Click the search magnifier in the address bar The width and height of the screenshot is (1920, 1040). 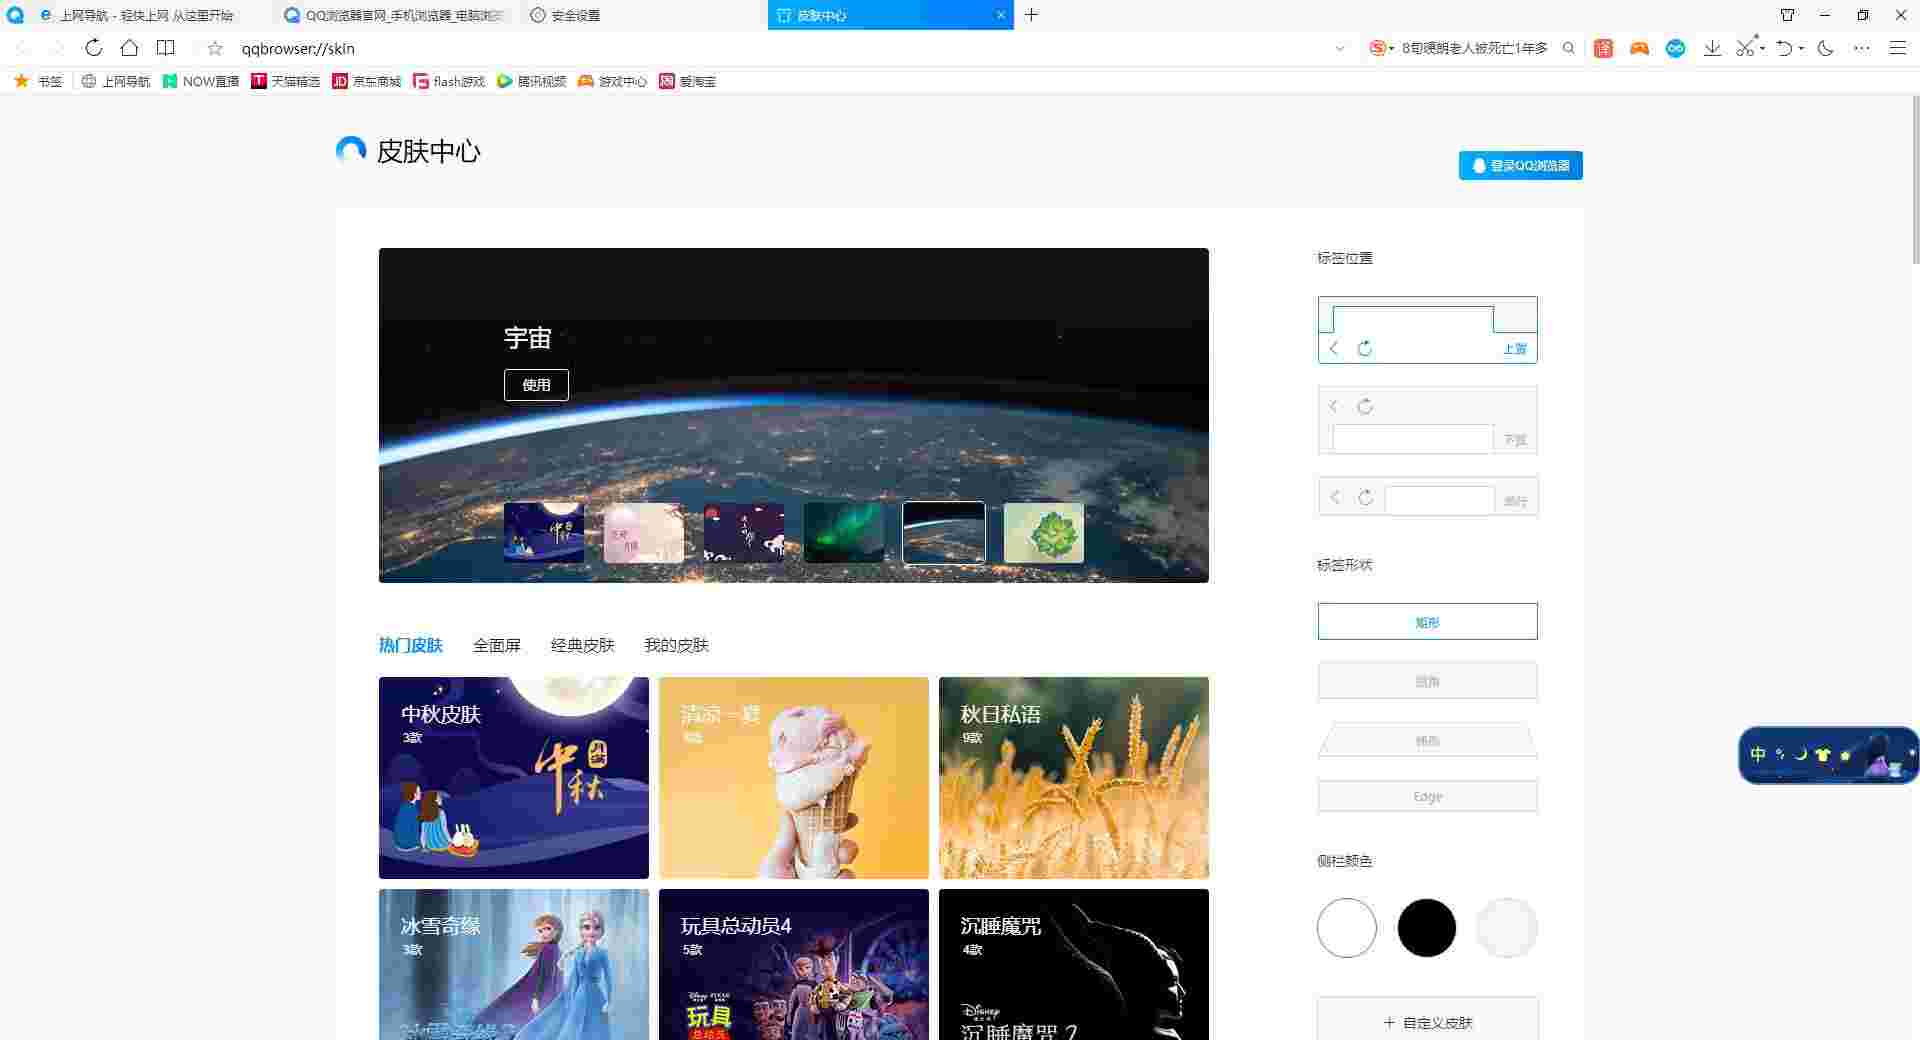pyautogui.click(x=1569, y=48)
